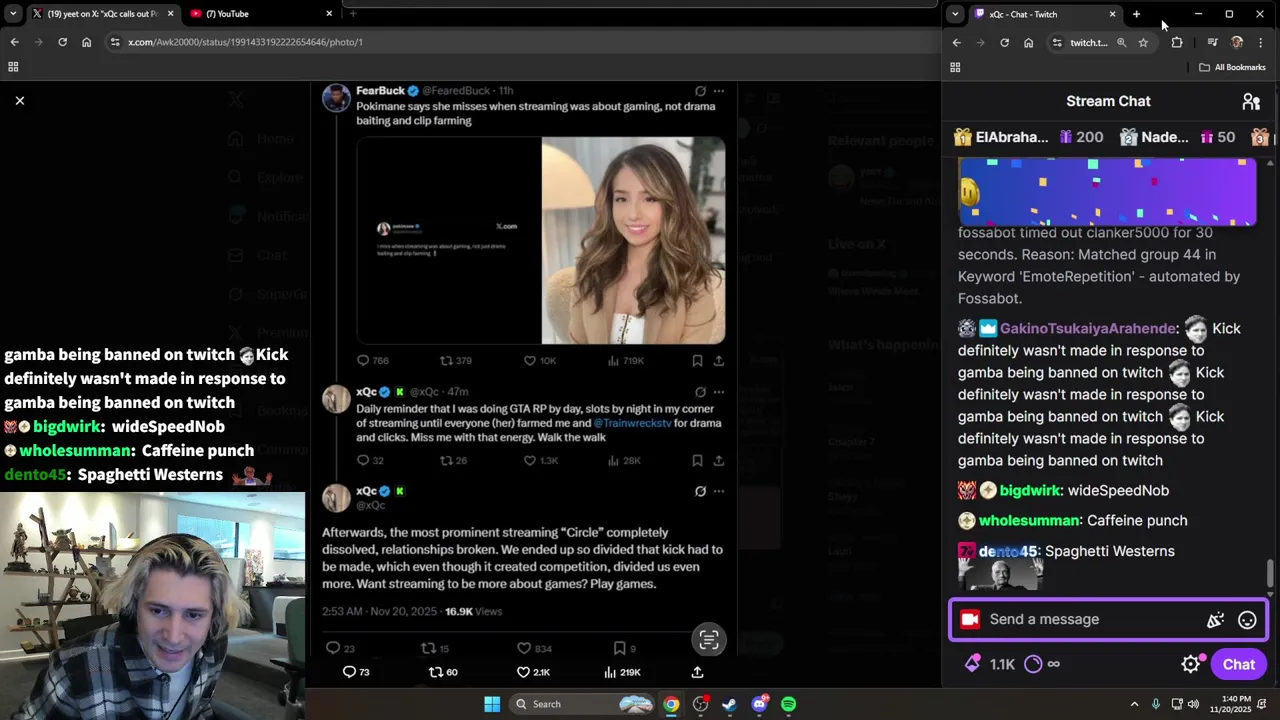Go back in the Twitch window
Screen dimensions: 1280x720
[x=956, y=42]
